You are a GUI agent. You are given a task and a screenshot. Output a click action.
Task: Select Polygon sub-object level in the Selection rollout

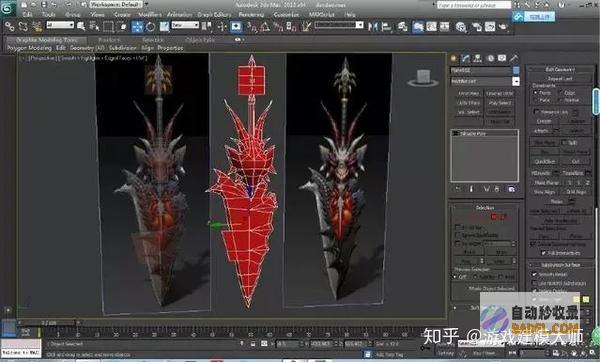pyautogui.click(x=494, y=217)
